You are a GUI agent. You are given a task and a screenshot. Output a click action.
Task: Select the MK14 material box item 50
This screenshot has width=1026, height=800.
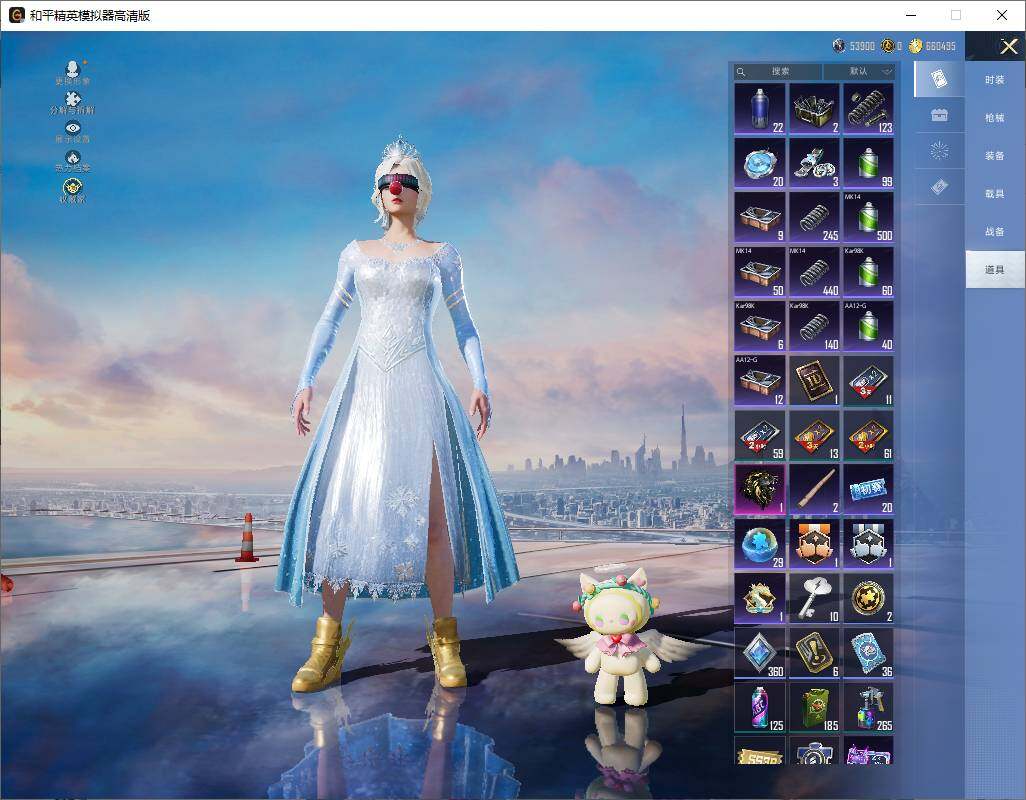click(760, 272)
